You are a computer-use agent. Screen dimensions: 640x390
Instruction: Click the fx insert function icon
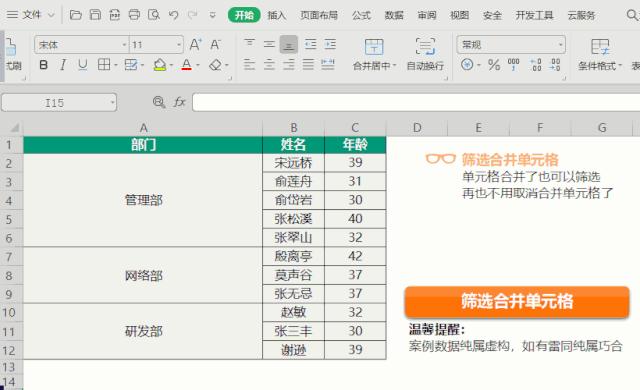tap(180, 102)
